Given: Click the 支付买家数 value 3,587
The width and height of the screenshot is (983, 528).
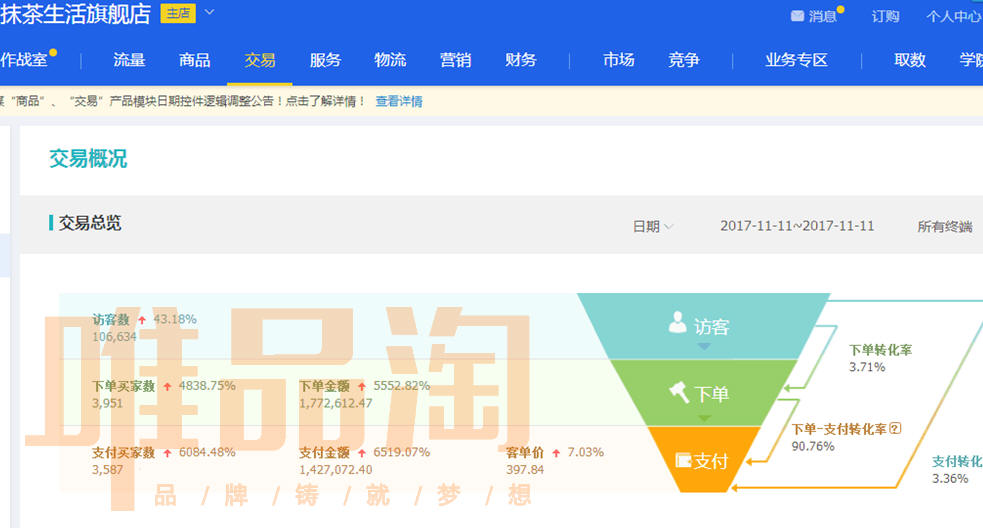Looking at the screenshot, I should point(107,470).
